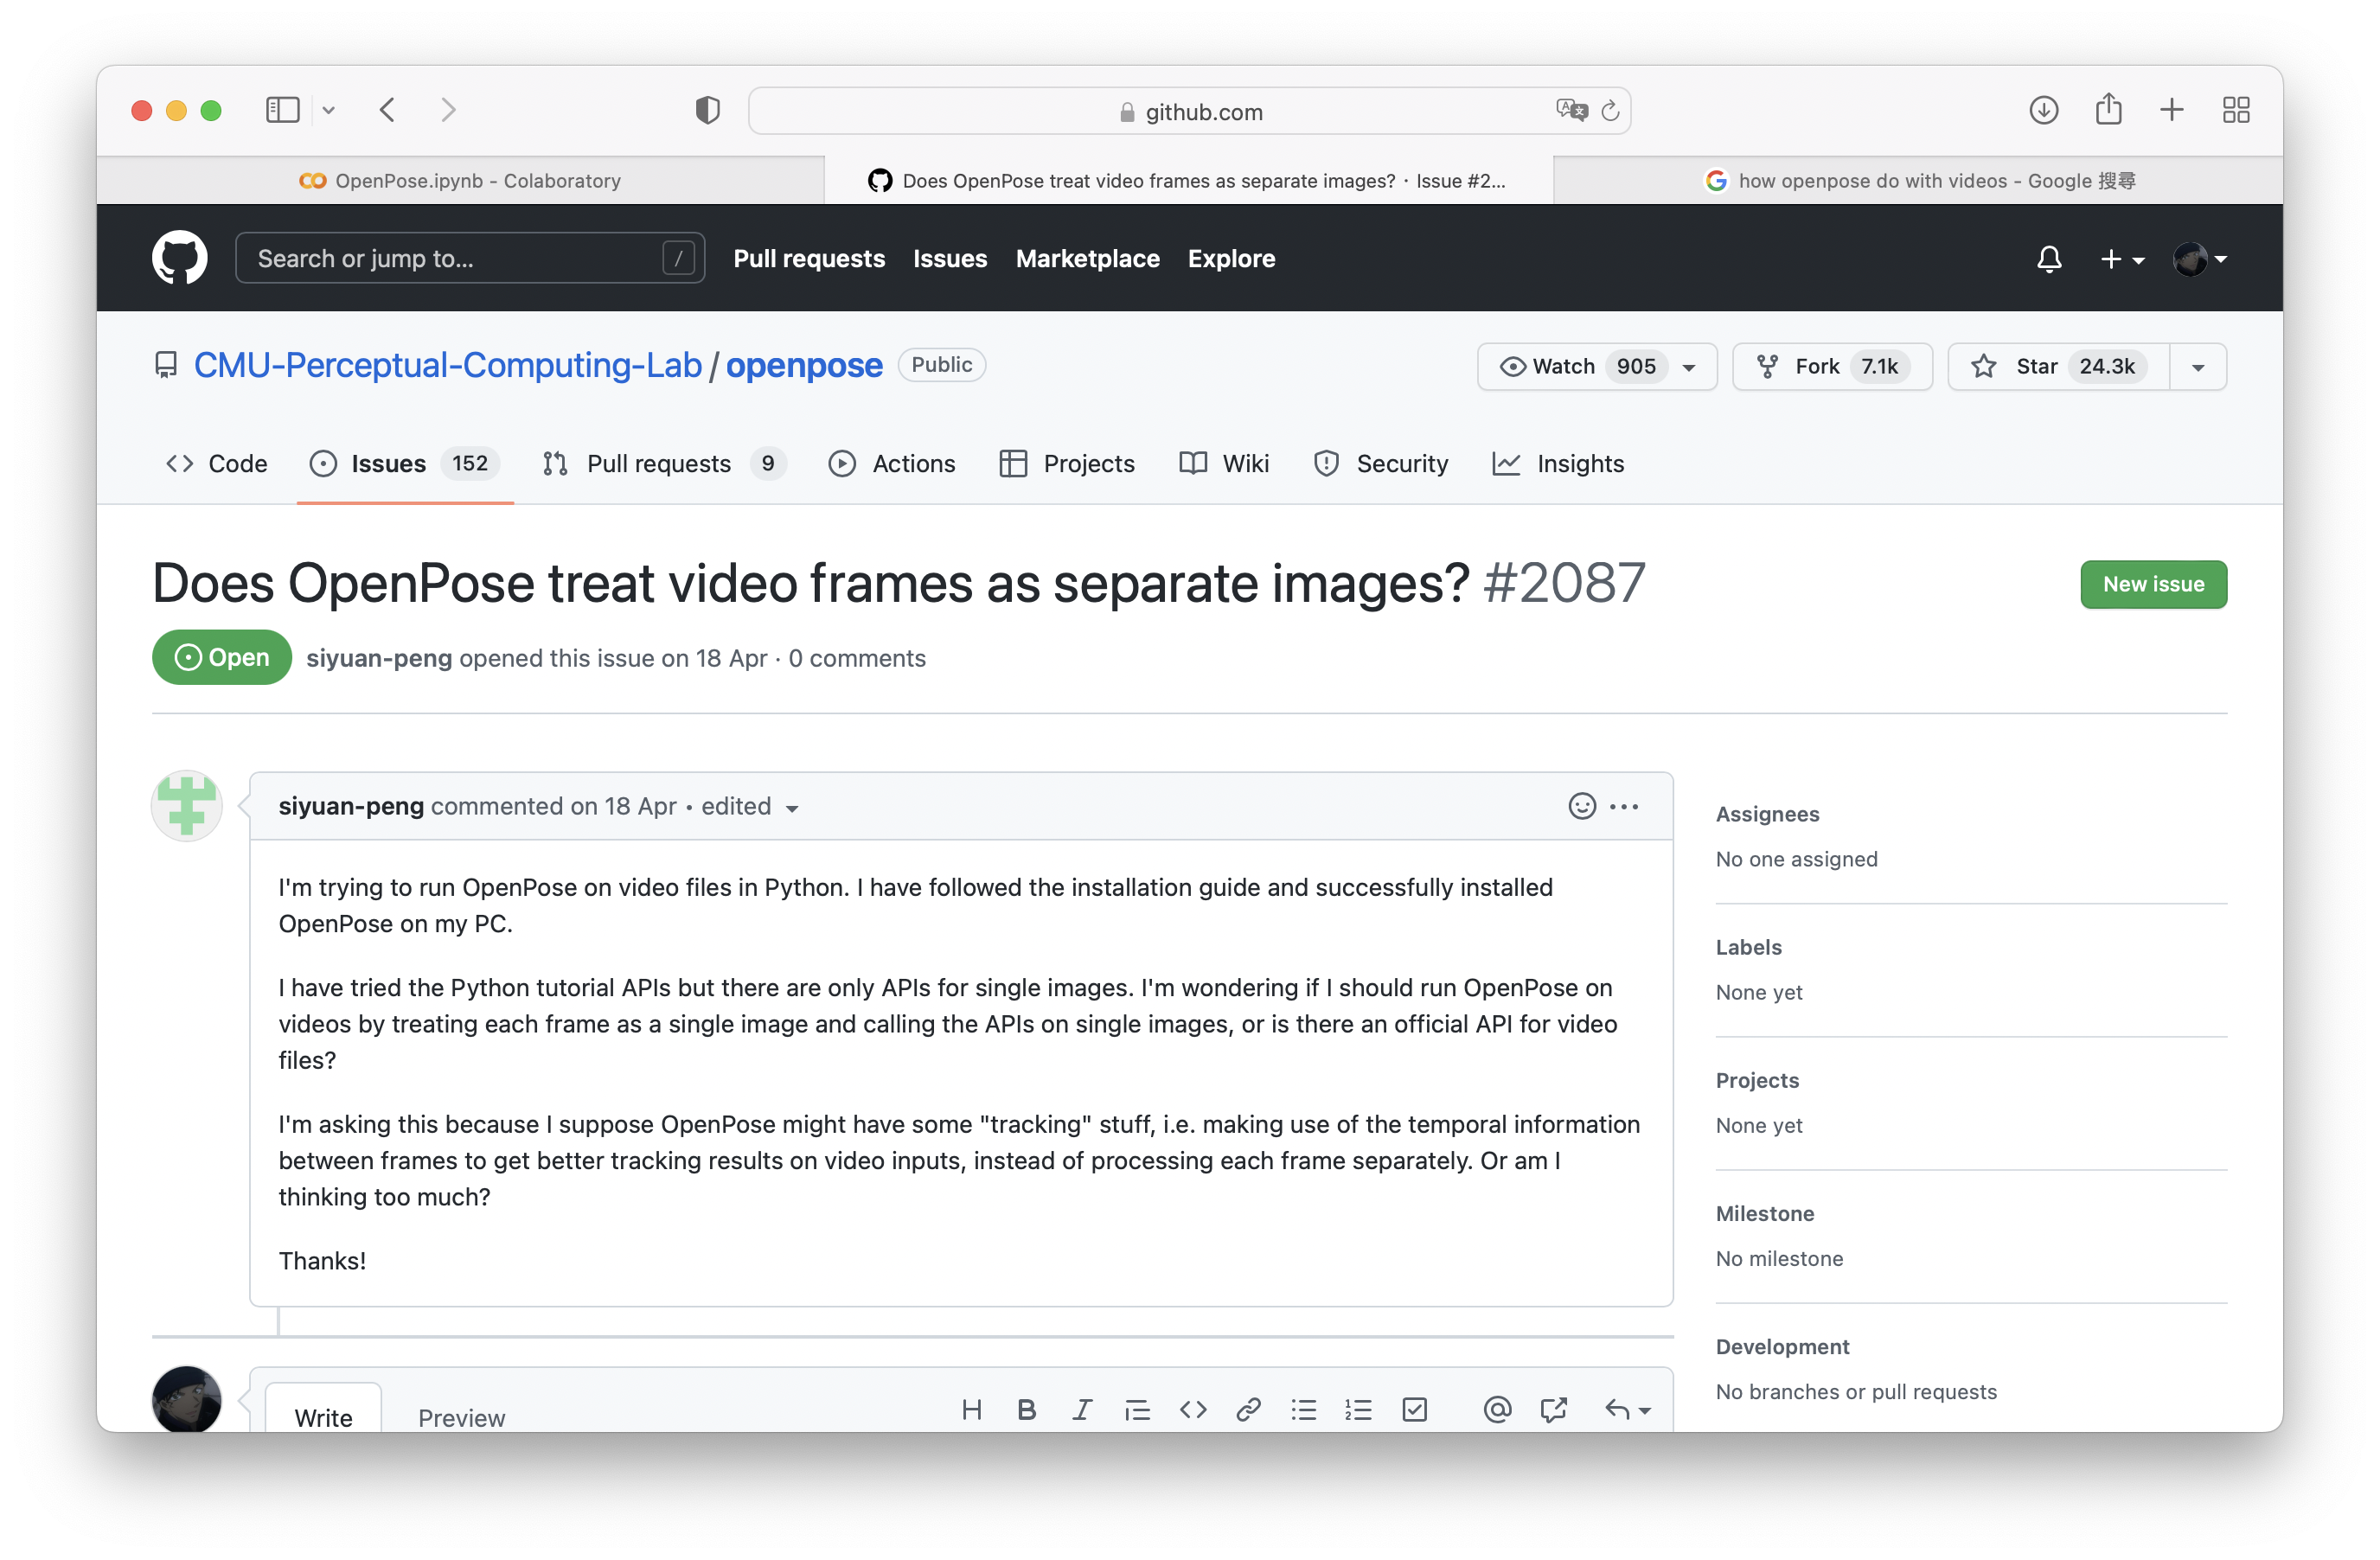This screenshot has width=2380, height=1560.
Task: Select the OpenPose issue #2087 browser tab
Action: point(1188,181)
